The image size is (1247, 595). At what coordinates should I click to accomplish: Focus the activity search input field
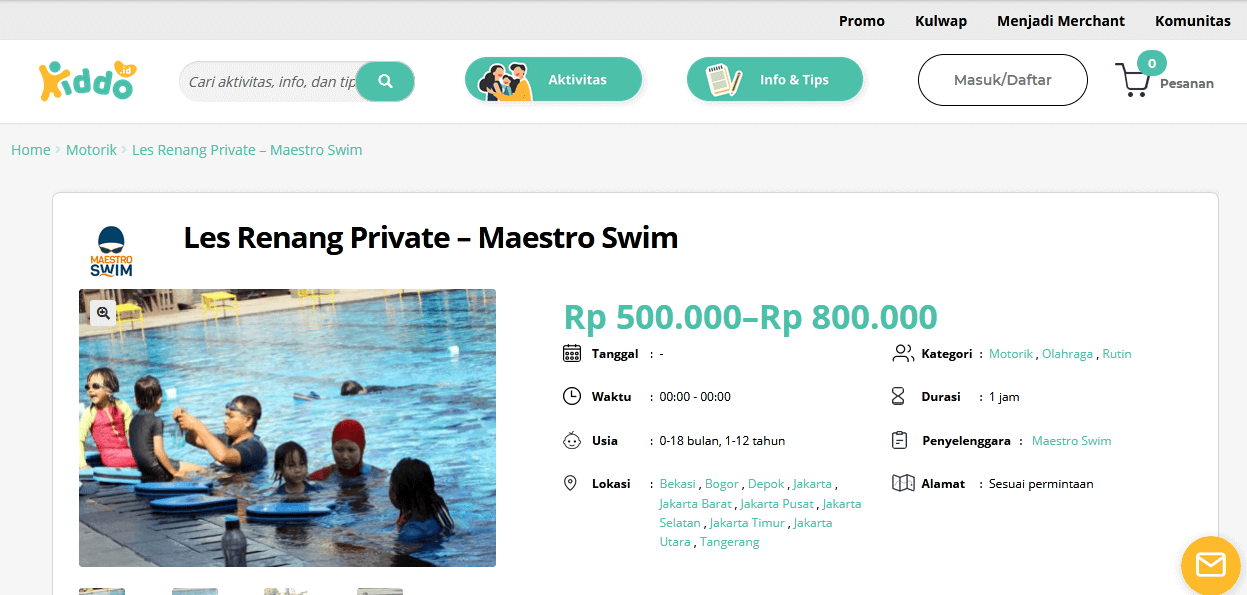270,82
